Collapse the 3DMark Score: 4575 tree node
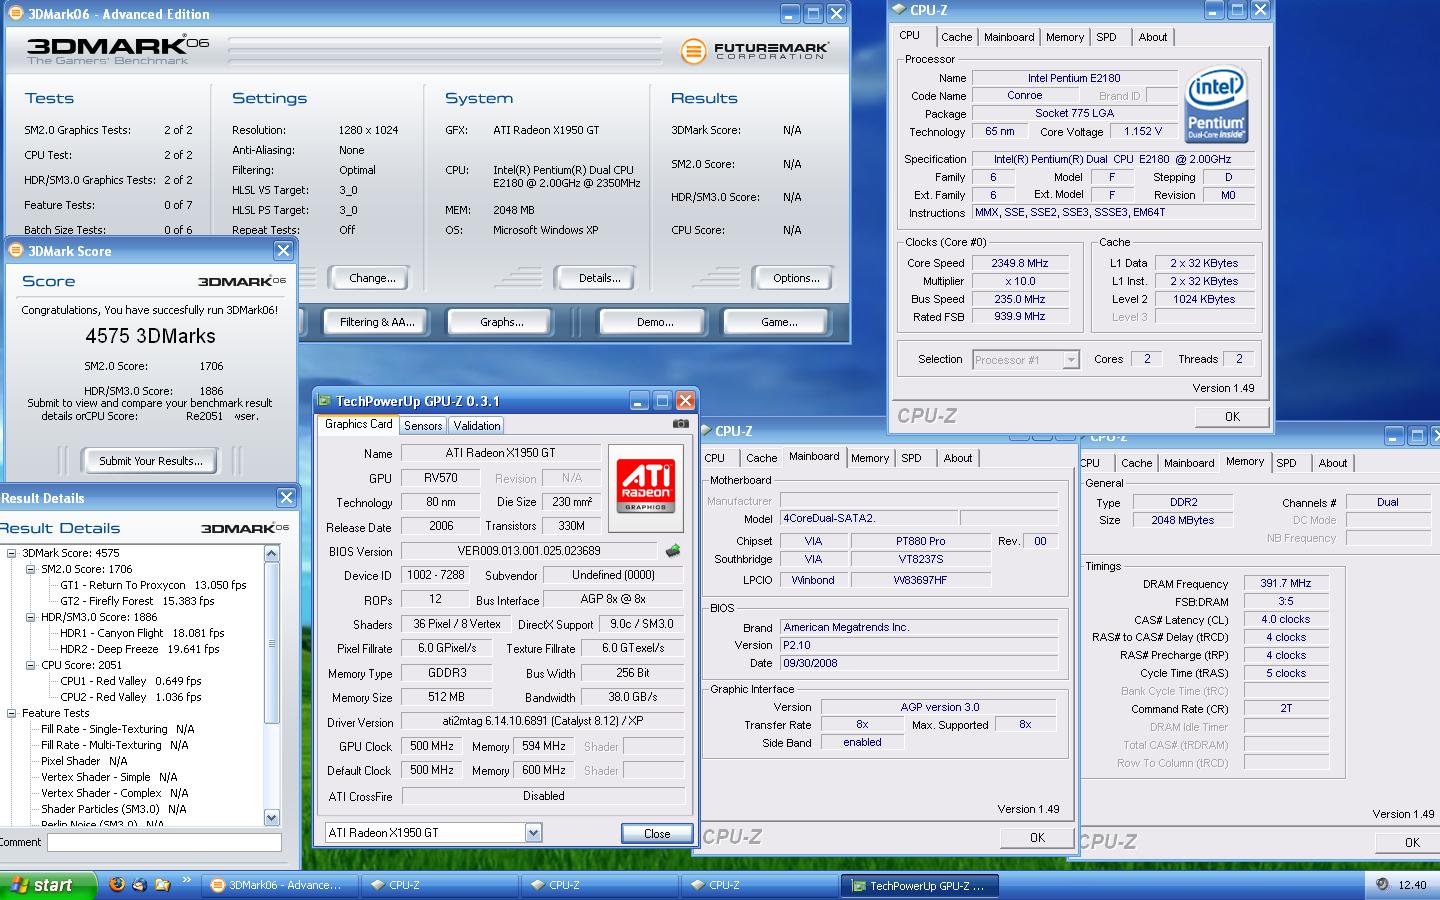This screenshot has width=1440, height=900. click(12, 553)
